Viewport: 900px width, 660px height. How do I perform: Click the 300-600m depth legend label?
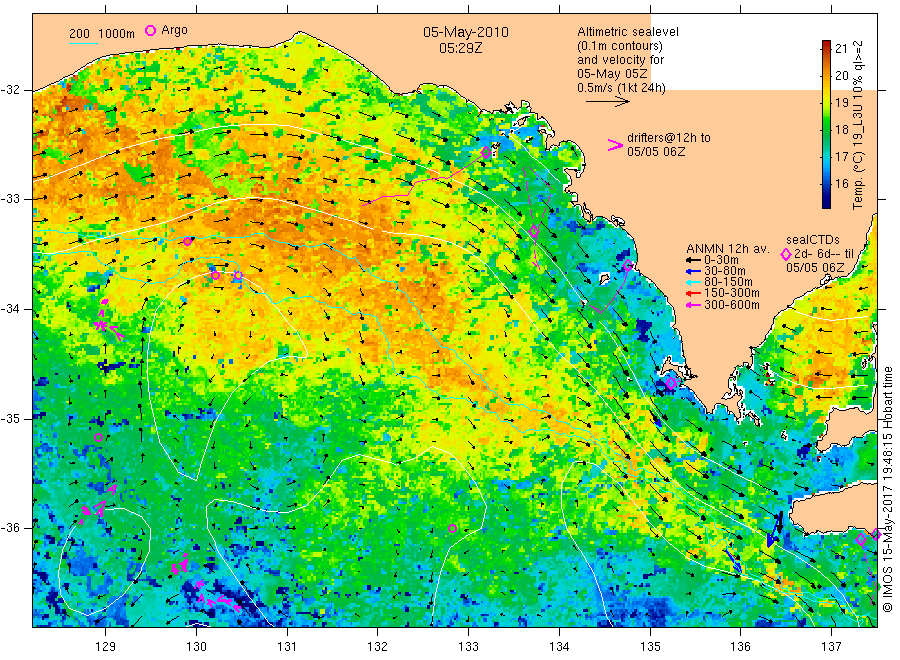click(732, 305)
